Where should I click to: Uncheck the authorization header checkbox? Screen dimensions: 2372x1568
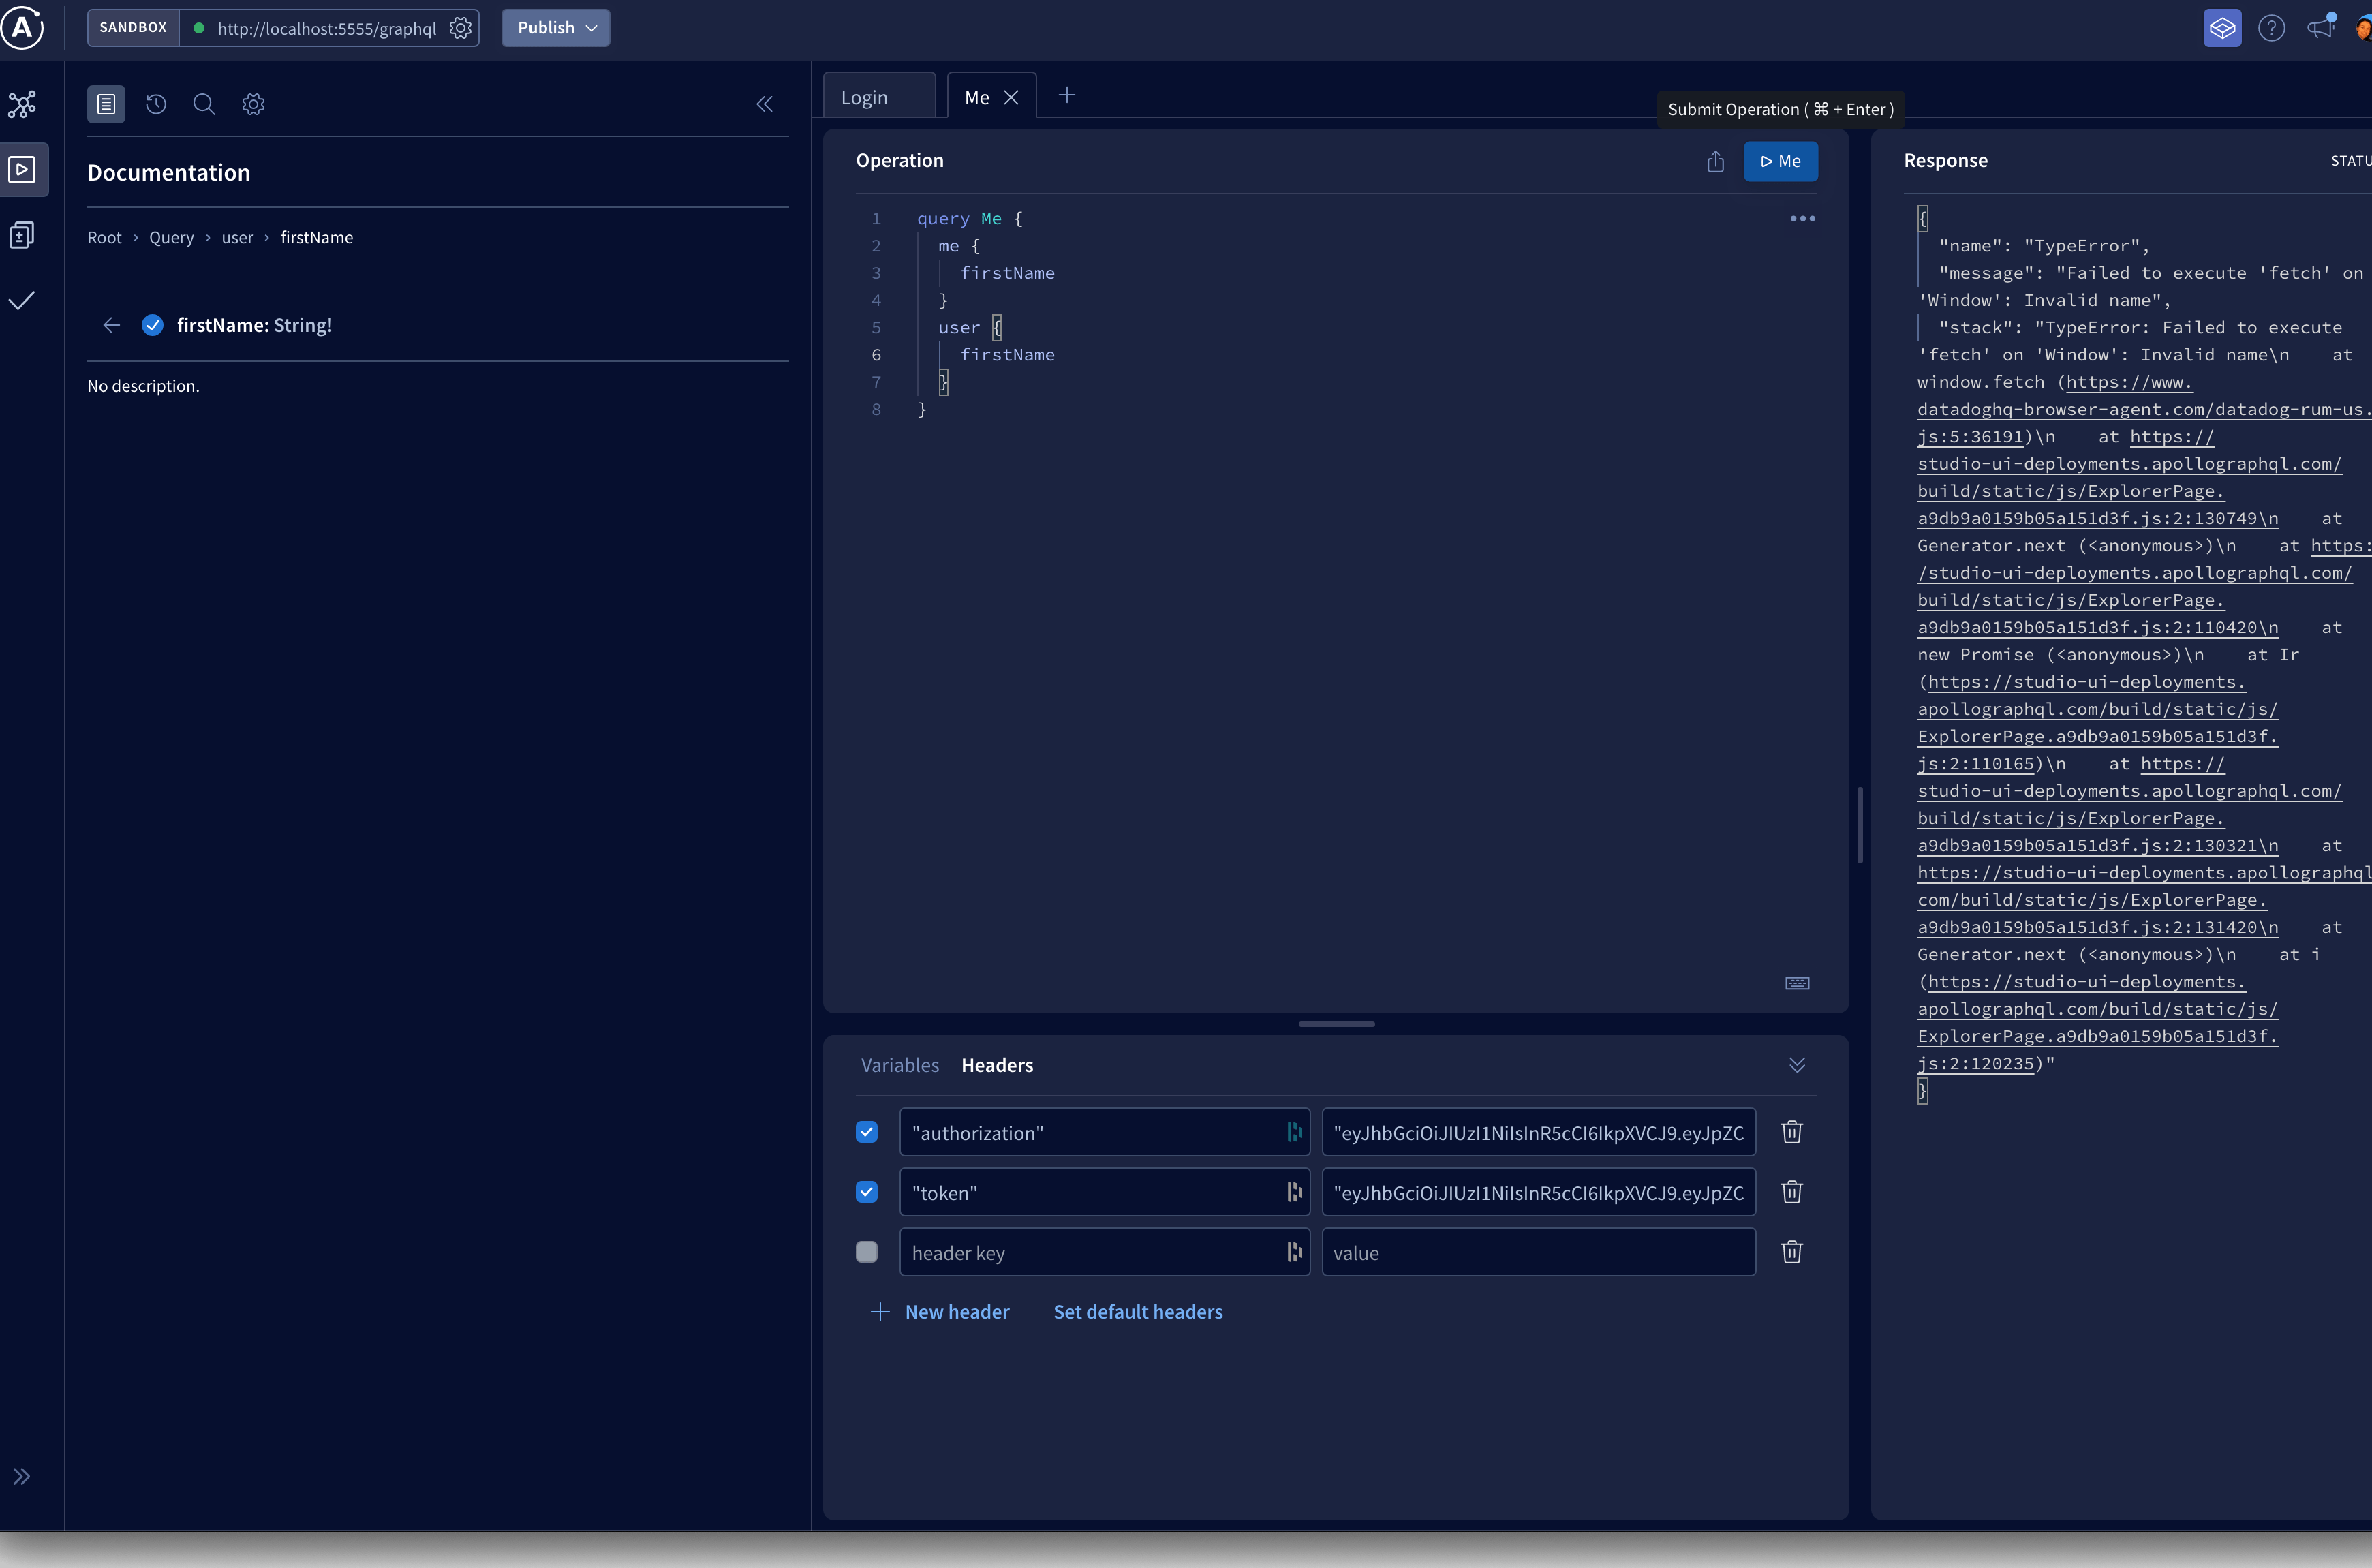pos(866,1132)
